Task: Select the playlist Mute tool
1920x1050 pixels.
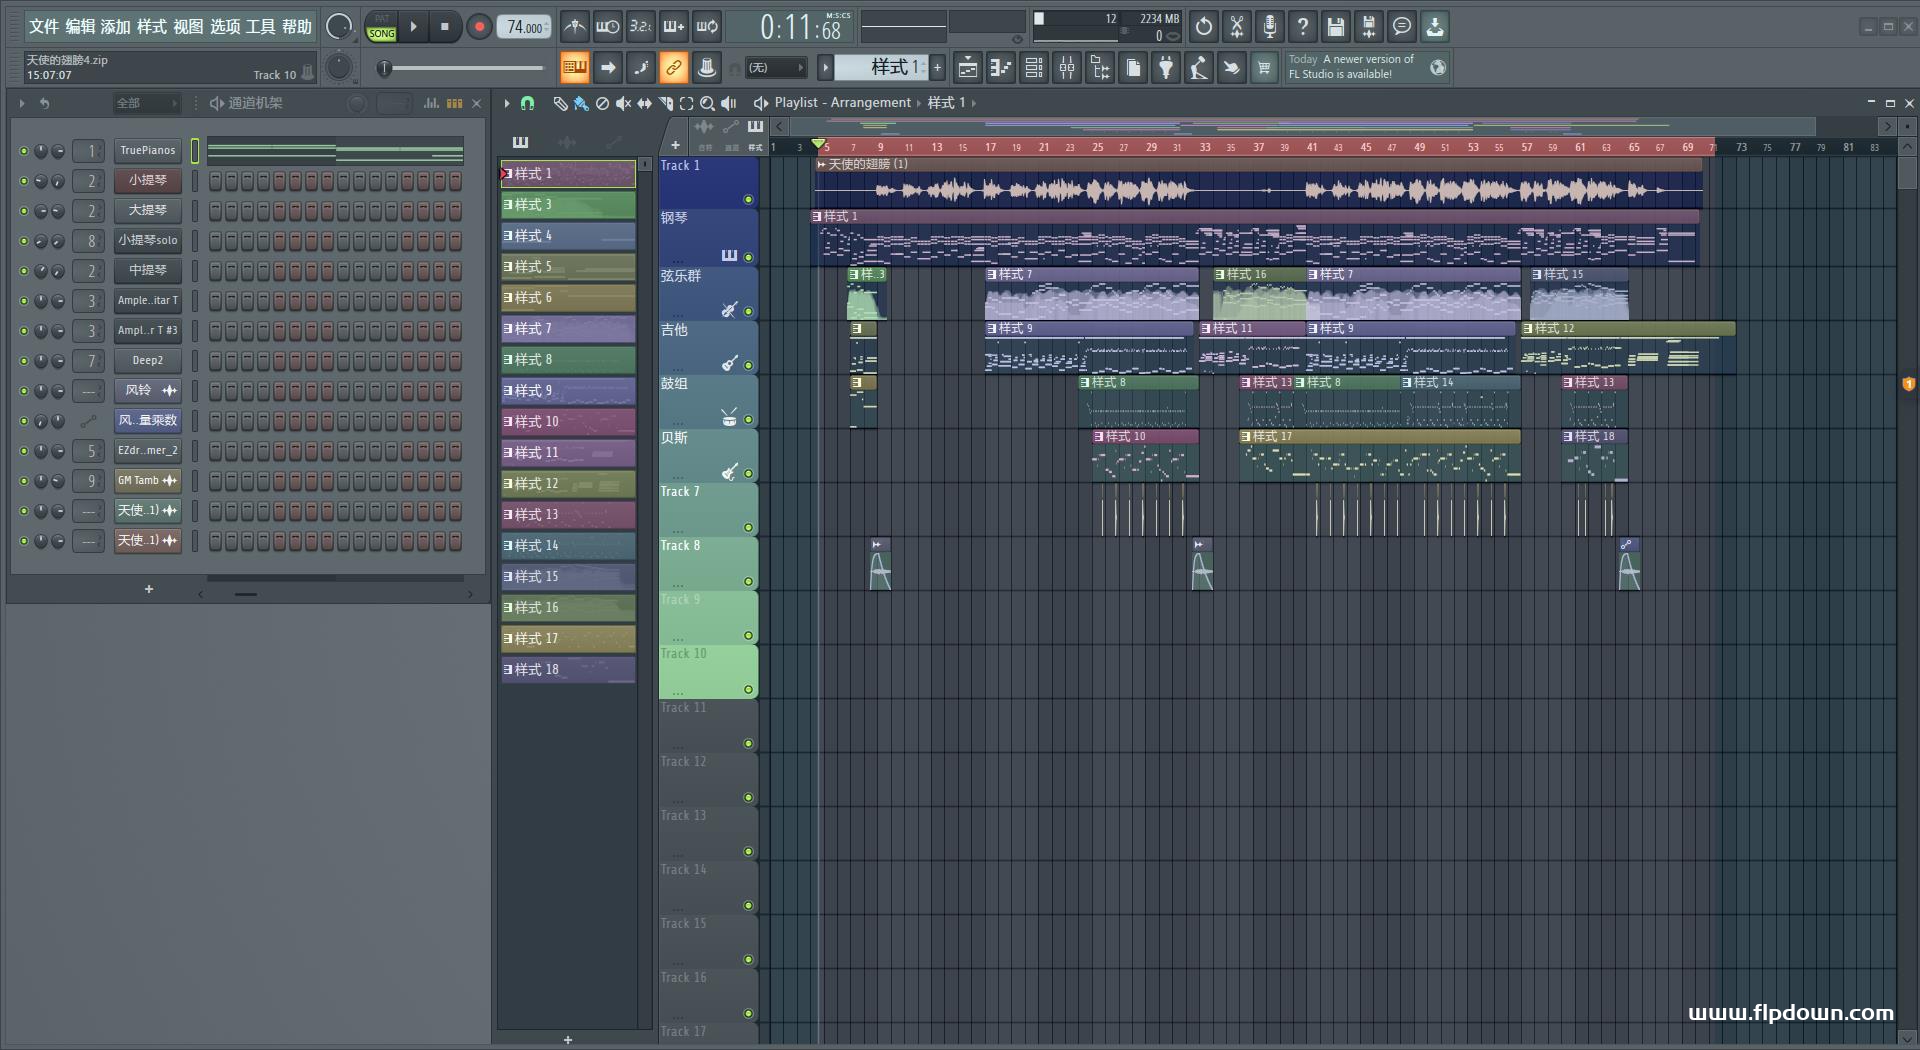Action: (x=623, y=103)
